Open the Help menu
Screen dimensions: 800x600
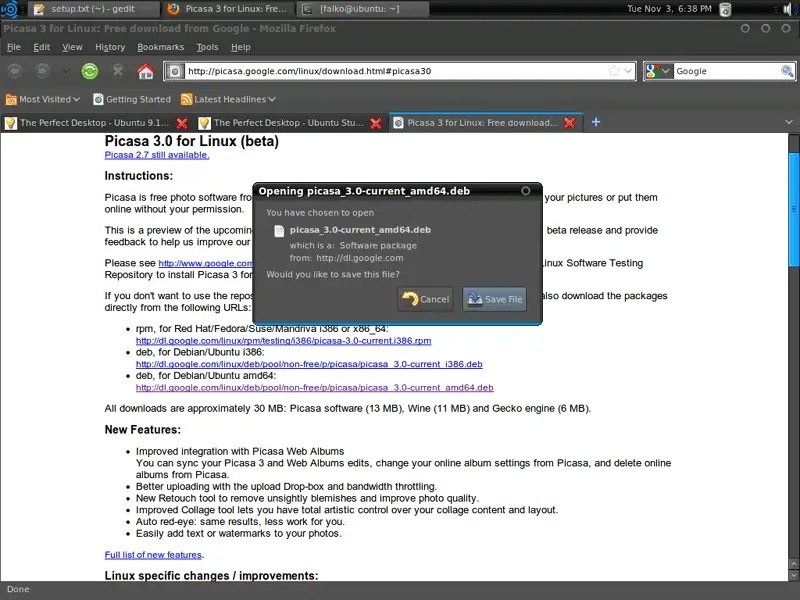(x=240, y=47)
